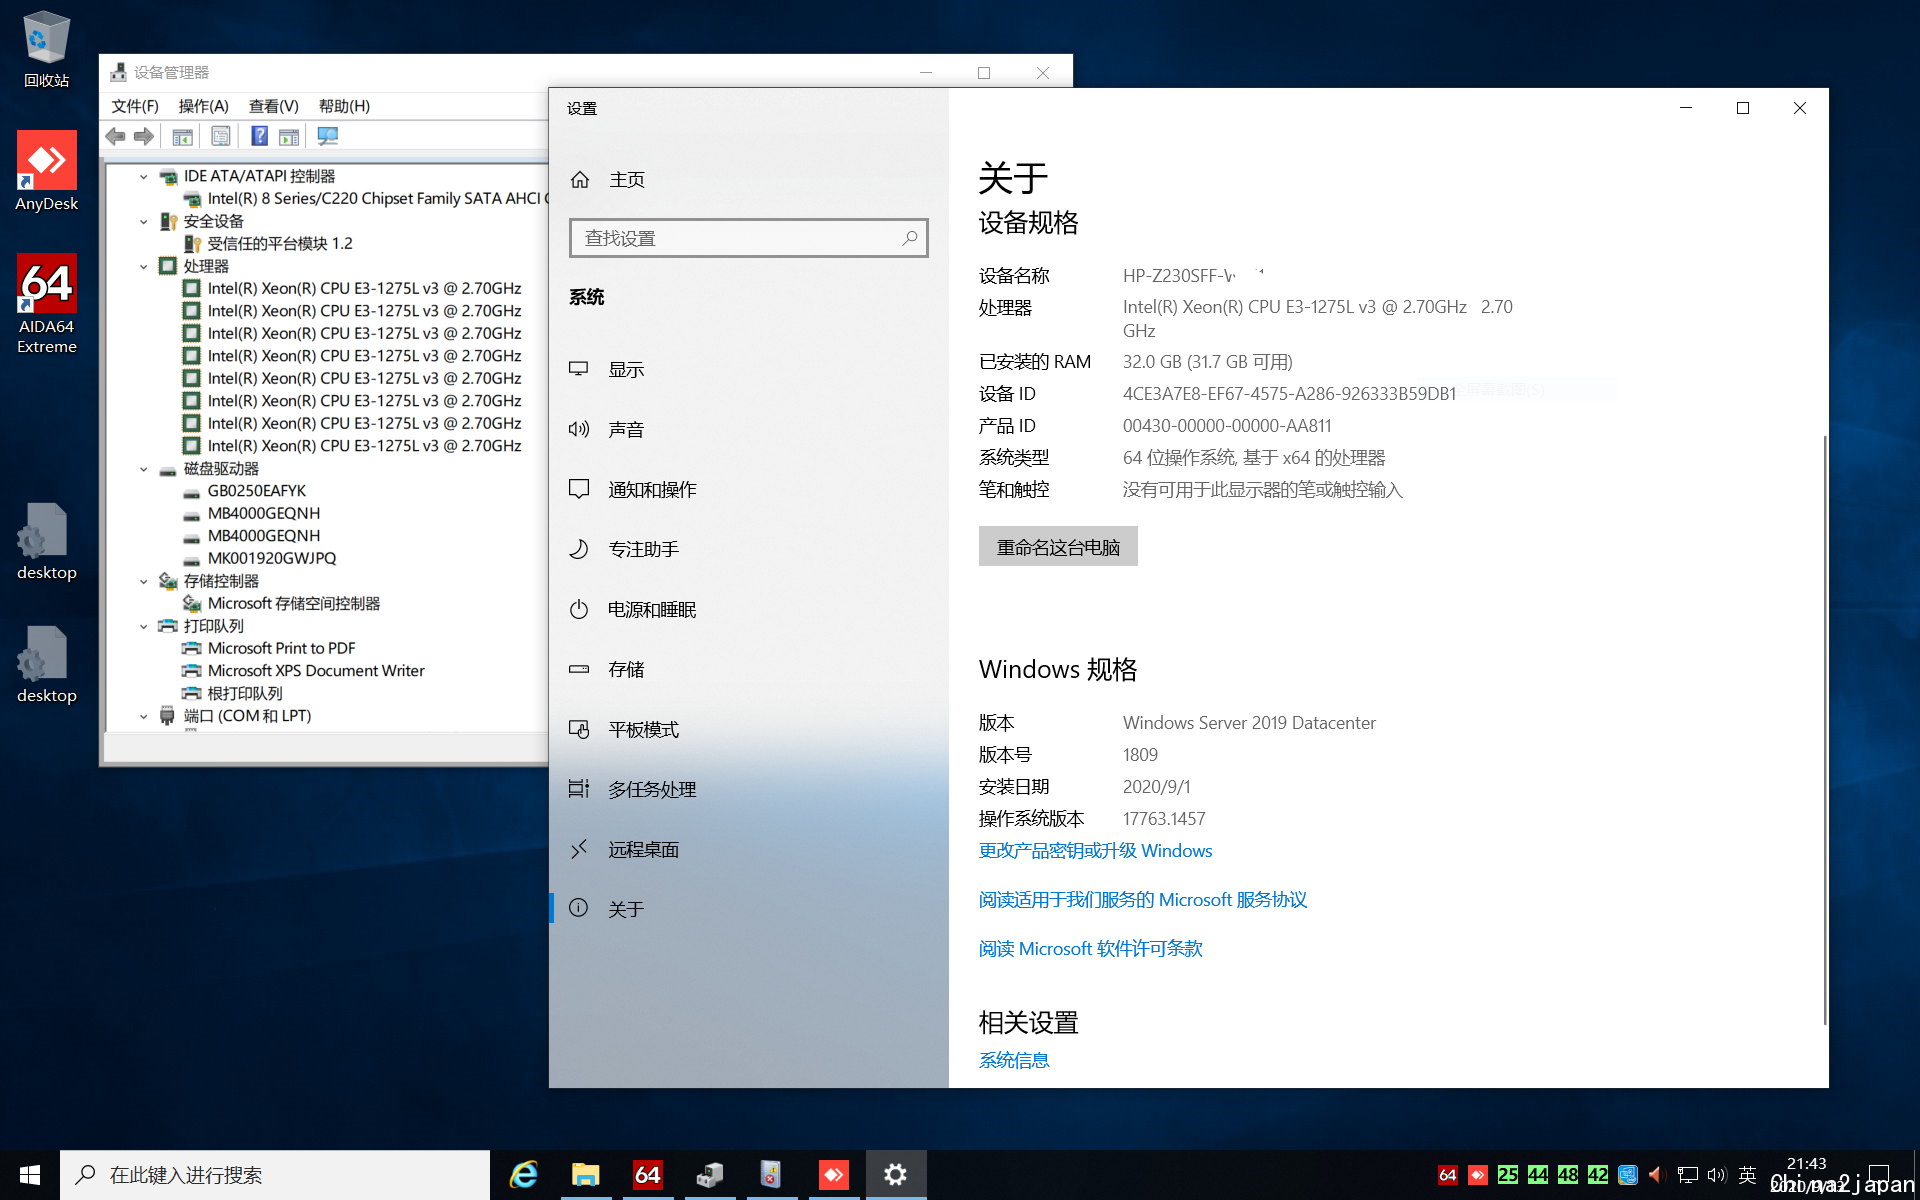Image resolution: width=1920 pixels, height=1200 pixels.
Task: Open Microsoft software license terms link
Action: pos(1090,949)
